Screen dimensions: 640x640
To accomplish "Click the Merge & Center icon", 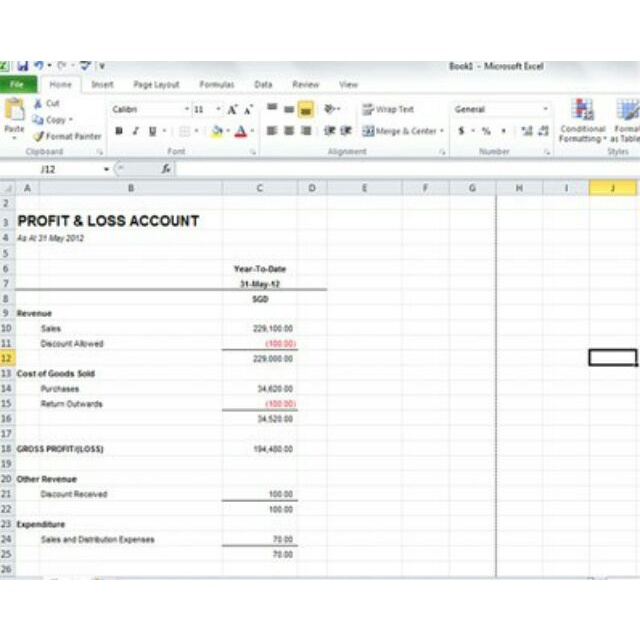I will 368,131.
